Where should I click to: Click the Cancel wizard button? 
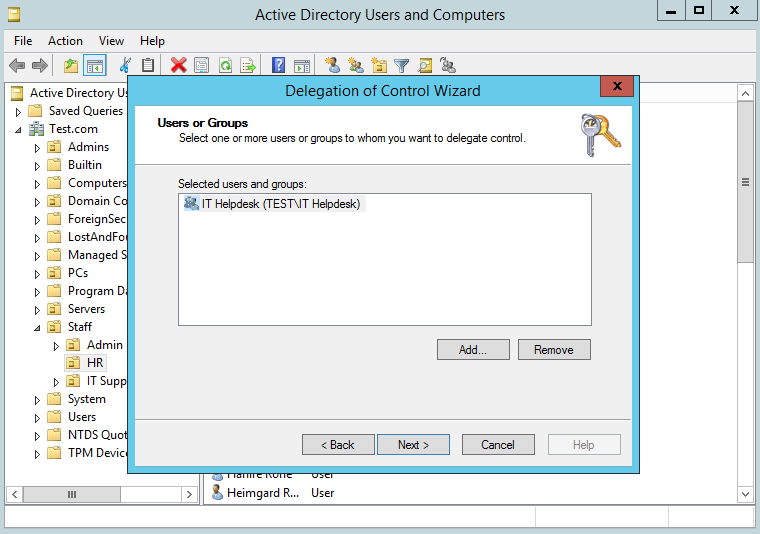click(498, 444)
